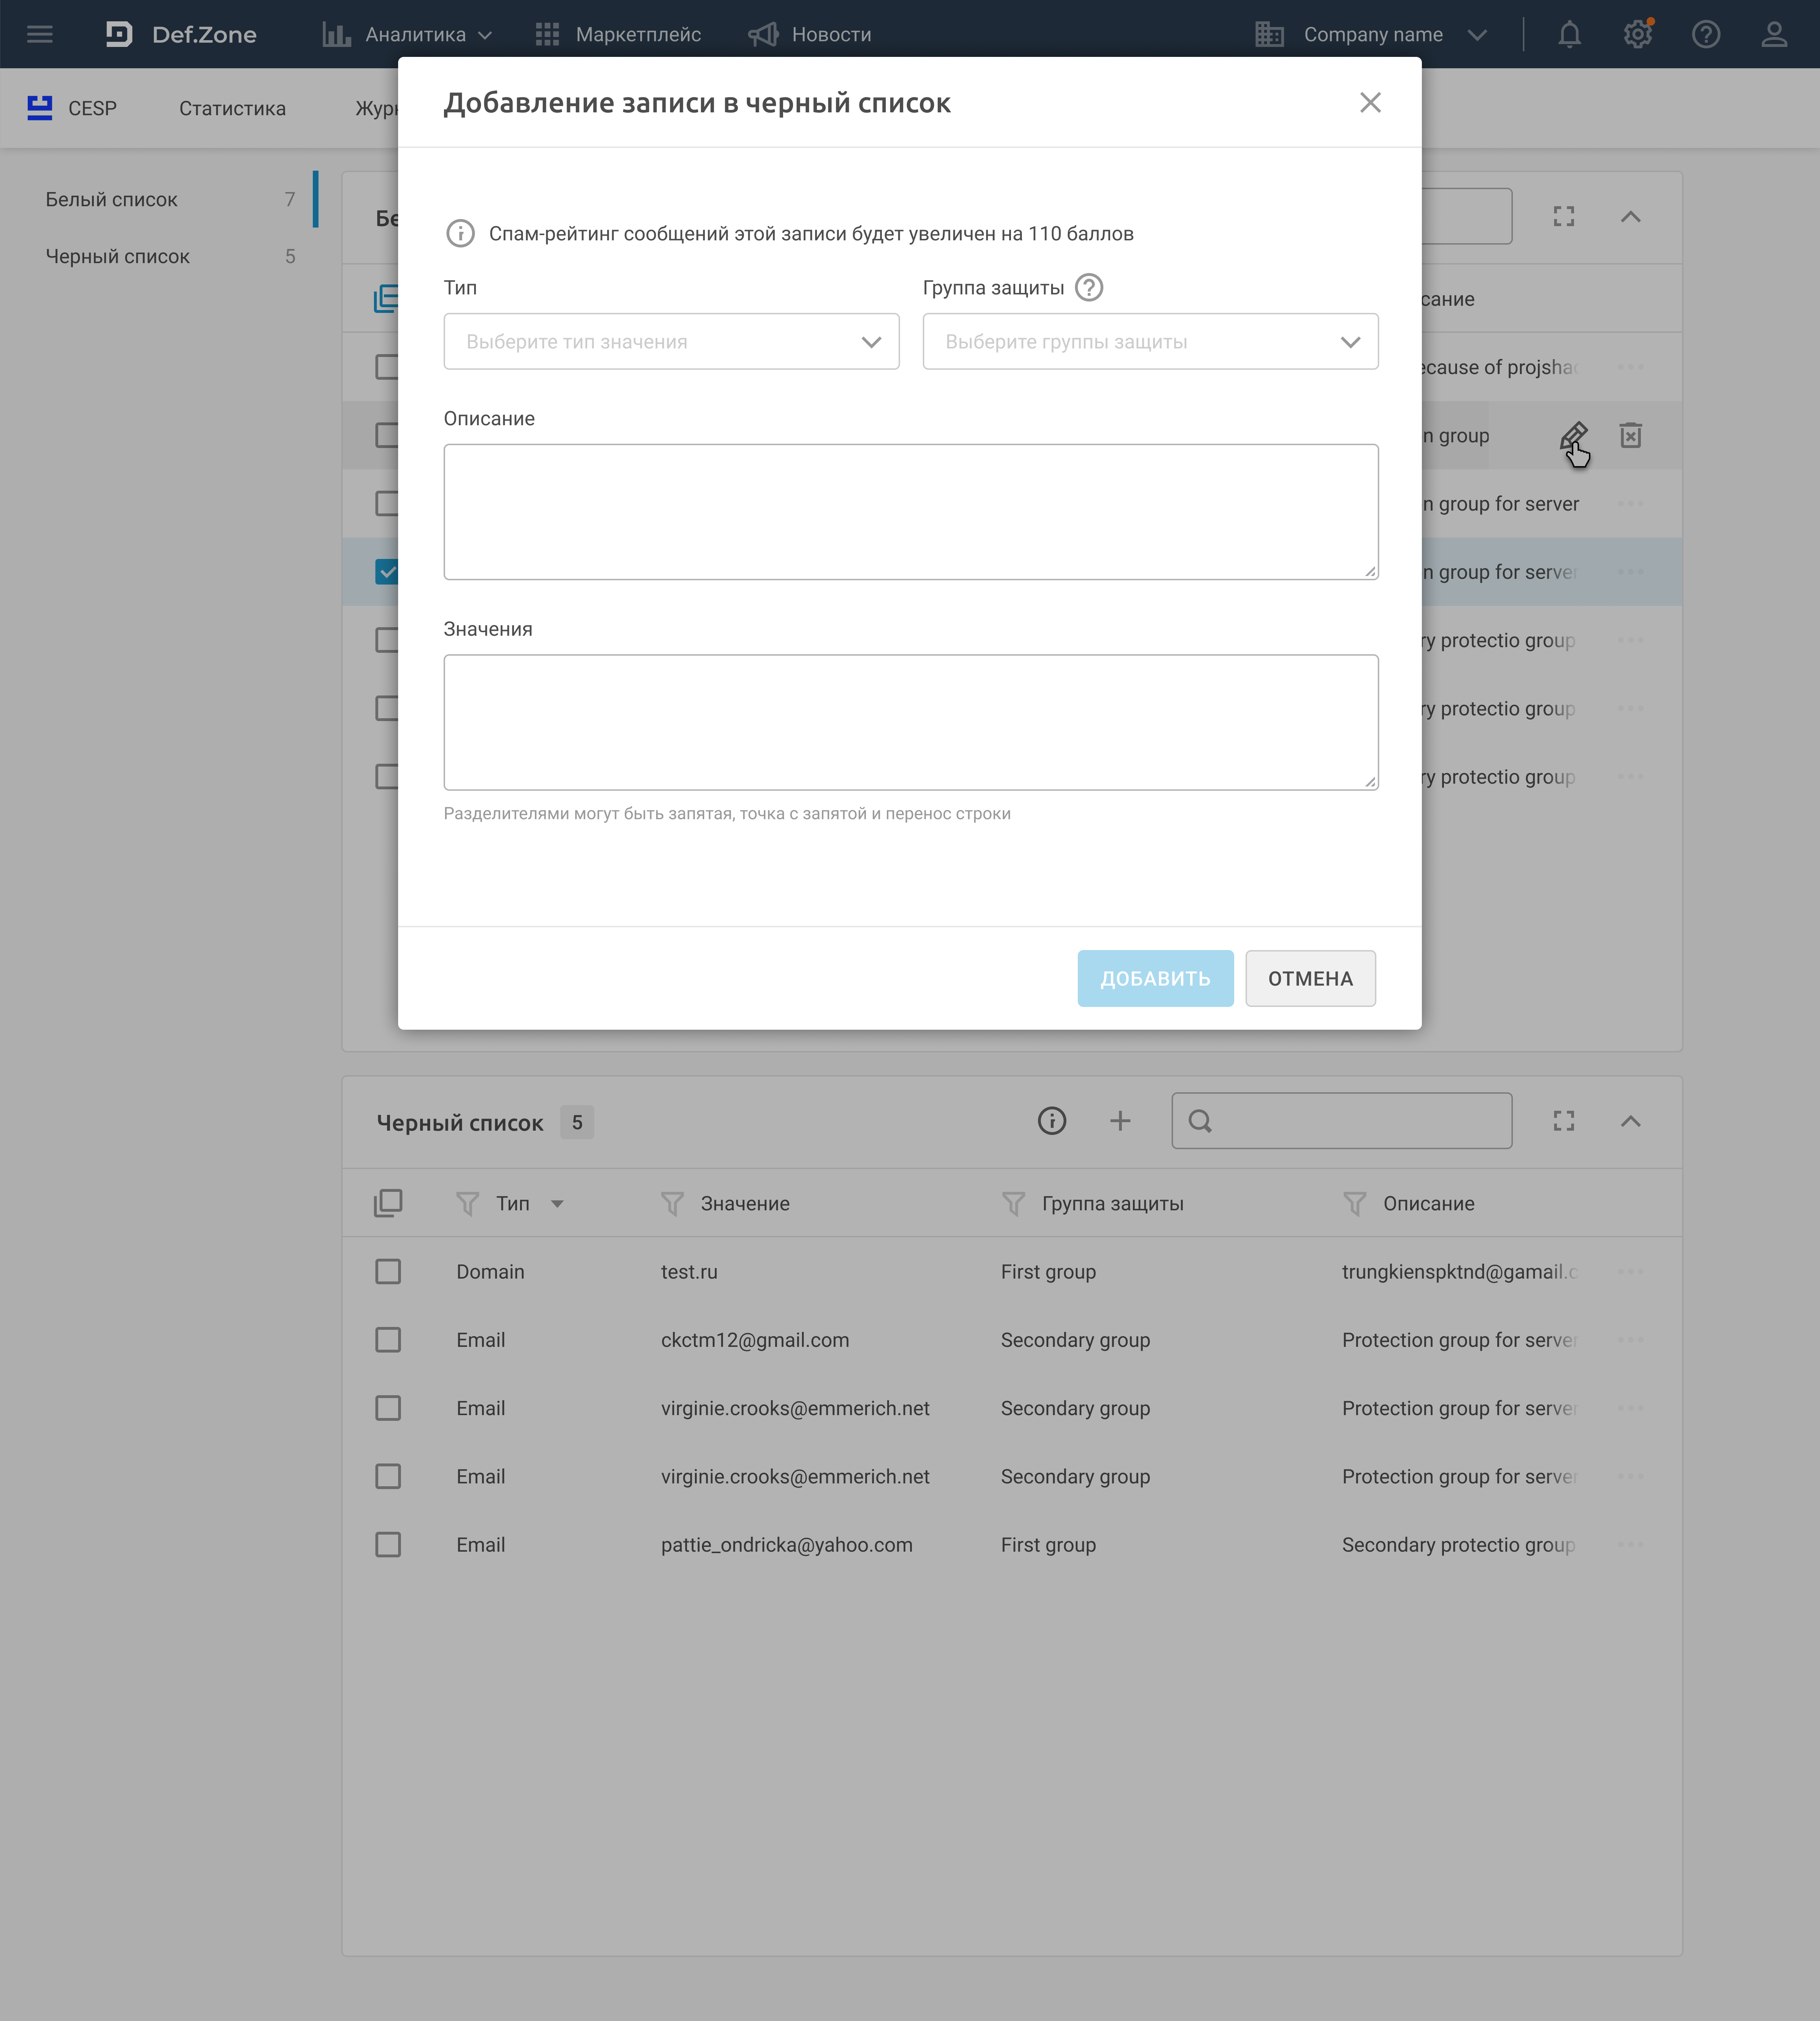This screenshot has width=1820, height=2021.
Task: Open settings gear in top bar
Action: coord(1637,35)
